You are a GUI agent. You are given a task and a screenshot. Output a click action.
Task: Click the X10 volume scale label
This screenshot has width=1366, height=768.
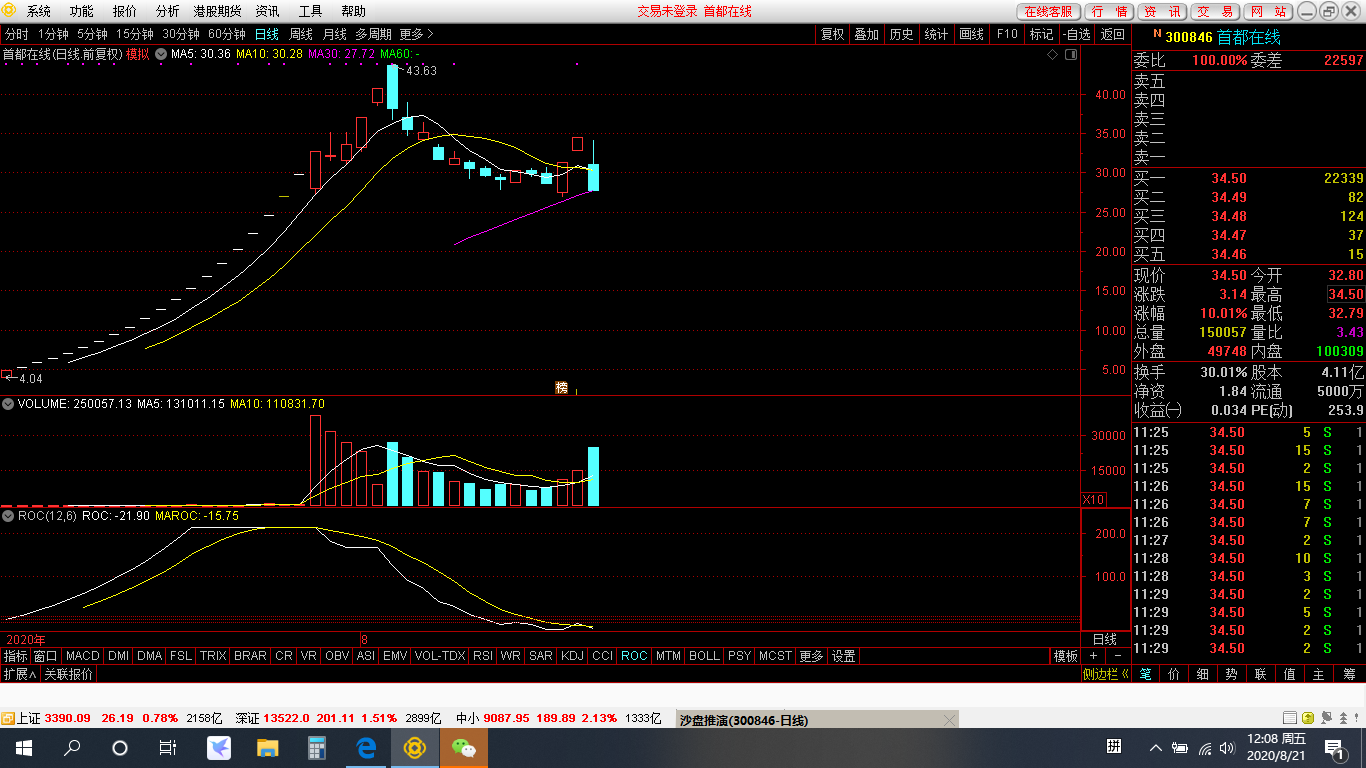click(1094, 499)
